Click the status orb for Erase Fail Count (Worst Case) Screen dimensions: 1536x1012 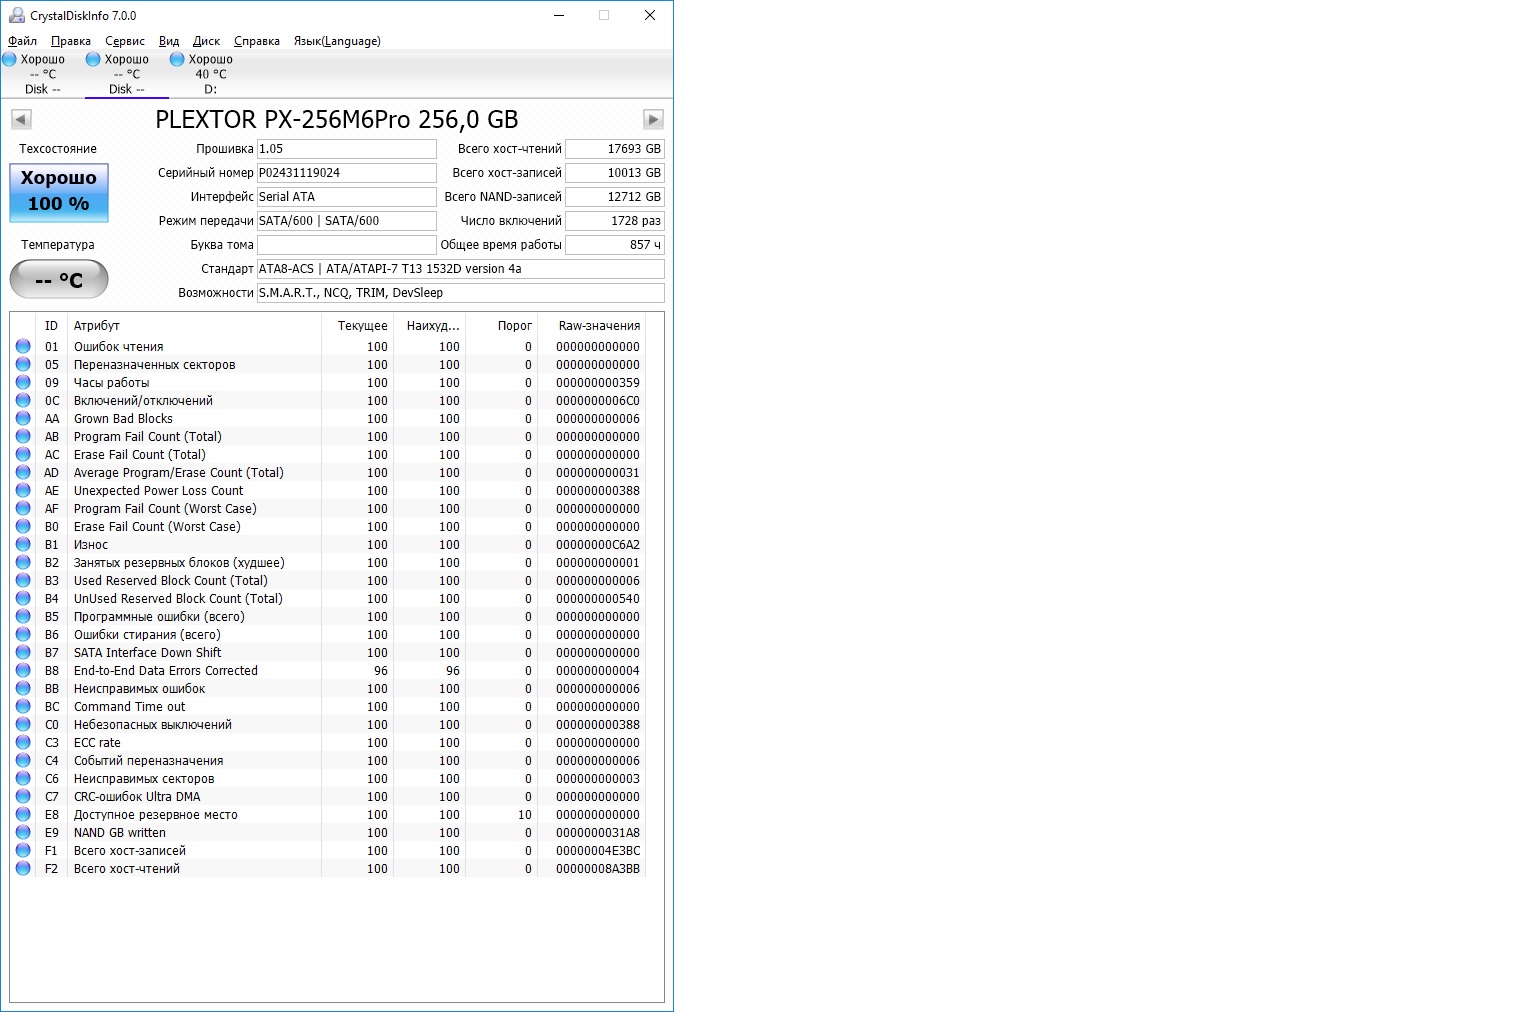(23, 526)
